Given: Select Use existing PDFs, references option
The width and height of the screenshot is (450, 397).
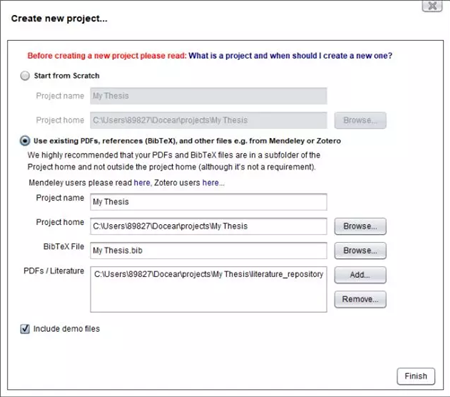Looking at the screenshot, I should tap(25, 141).
